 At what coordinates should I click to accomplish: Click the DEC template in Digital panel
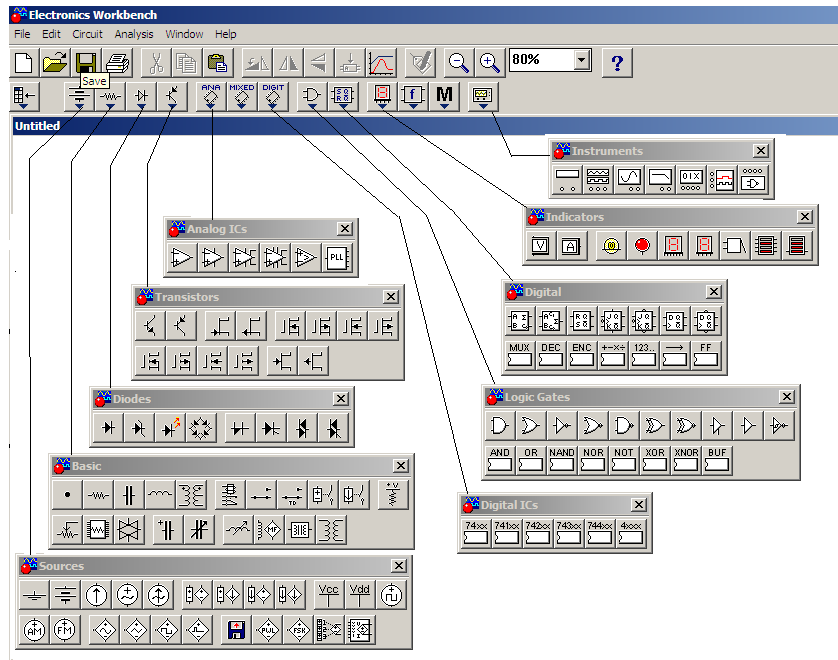click(x=550, y=355)
